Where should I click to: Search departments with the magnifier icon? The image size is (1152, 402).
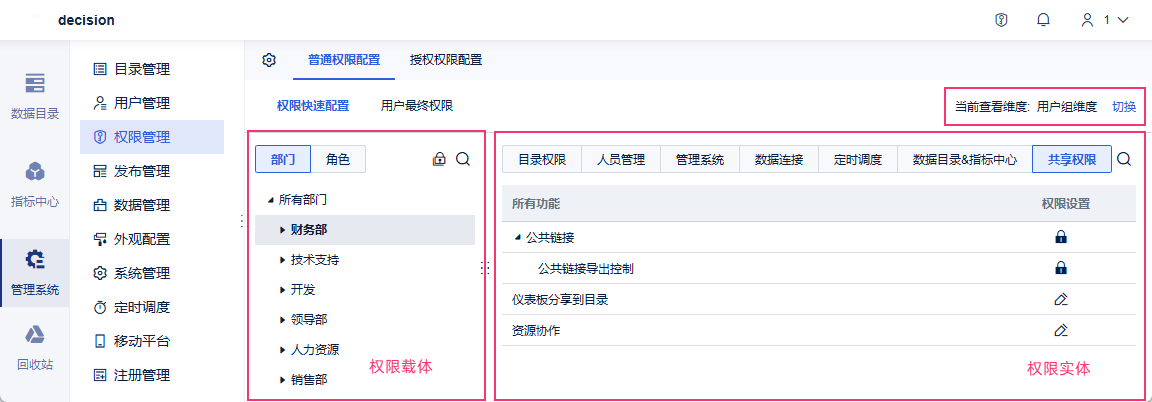(463, 159)
